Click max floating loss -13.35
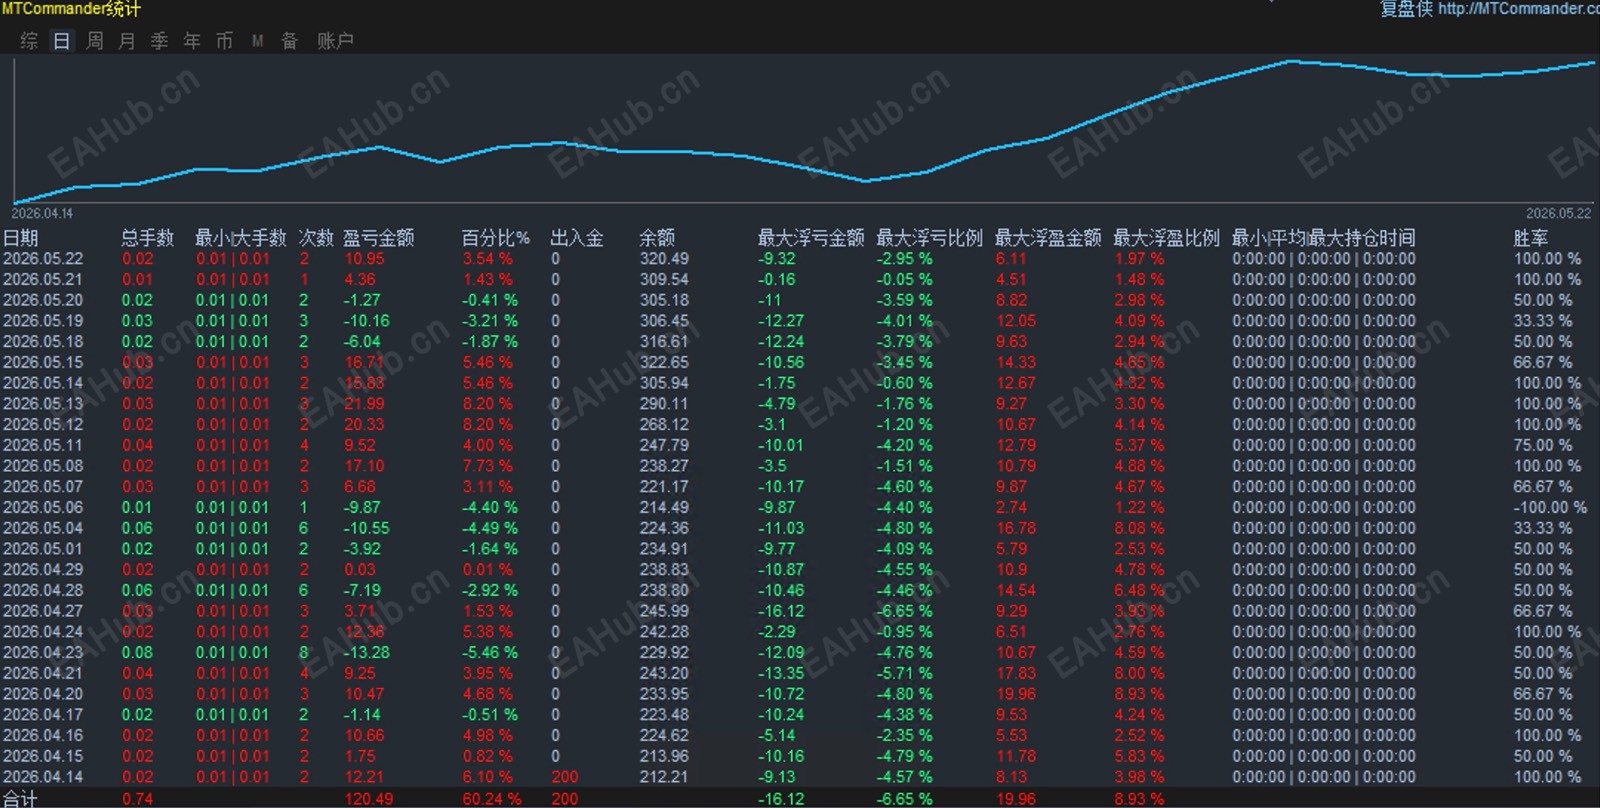The height and width of the screenshot is (808, 1600). tap(781, 674)
